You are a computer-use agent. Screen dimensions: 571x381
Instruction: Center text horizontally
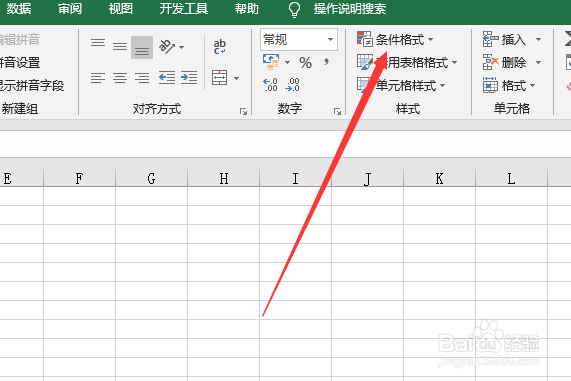(120, 78)
